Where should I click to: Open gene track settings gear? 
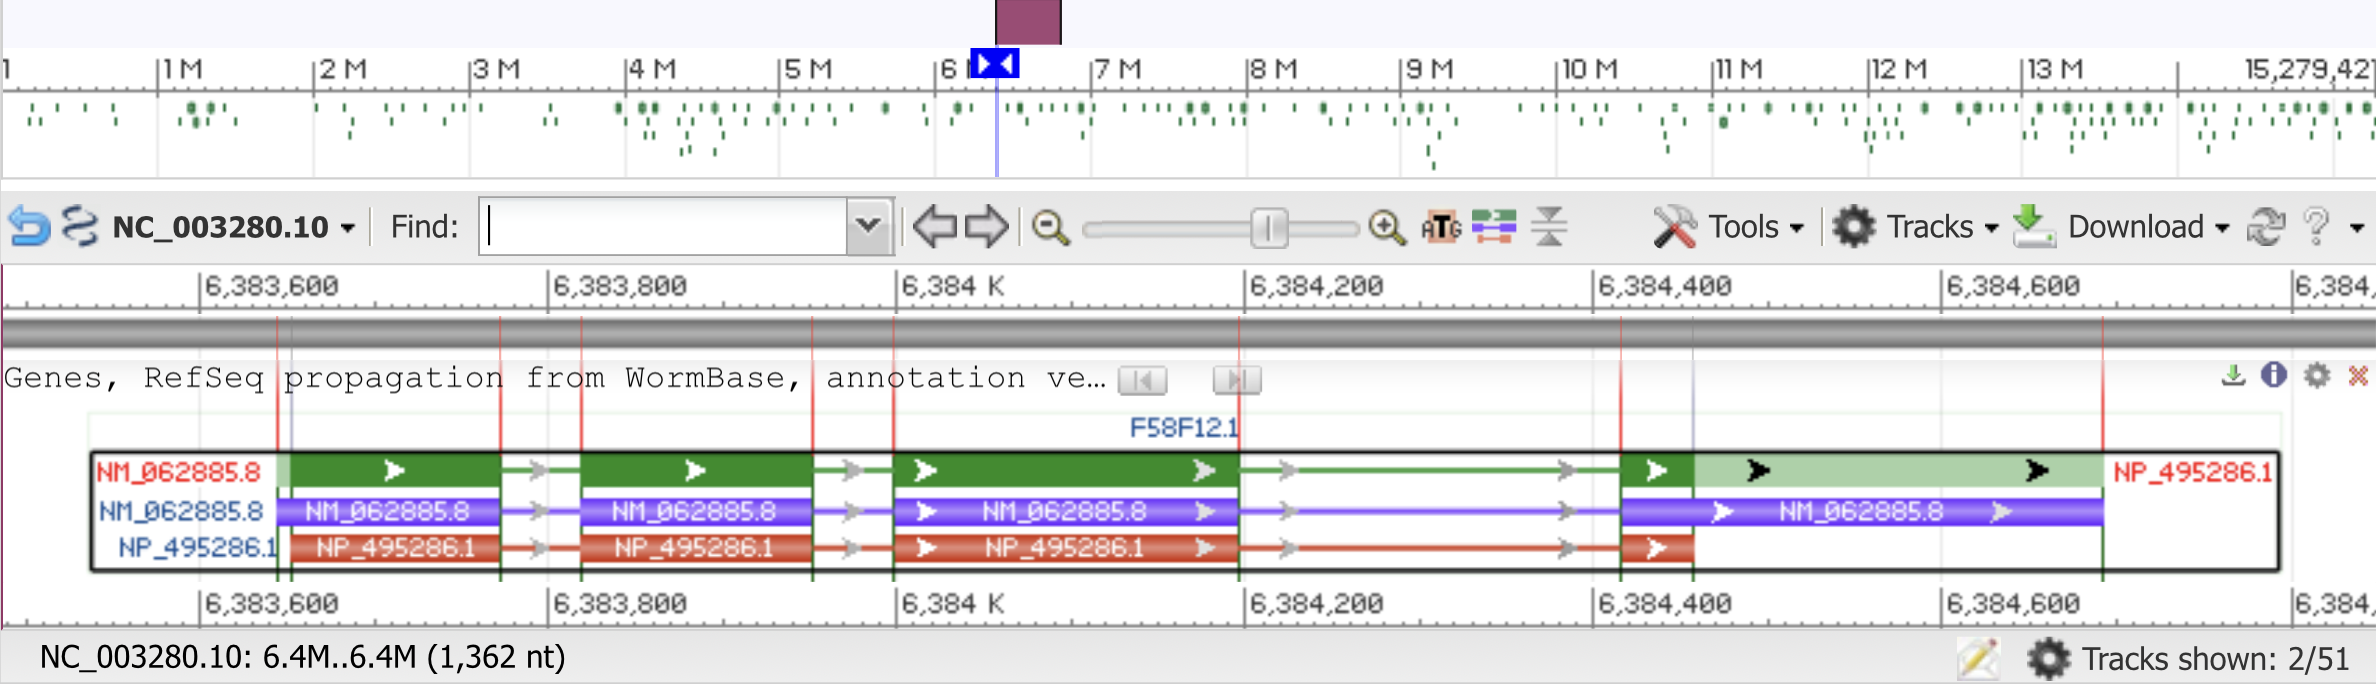click(x=2317, y=375)
